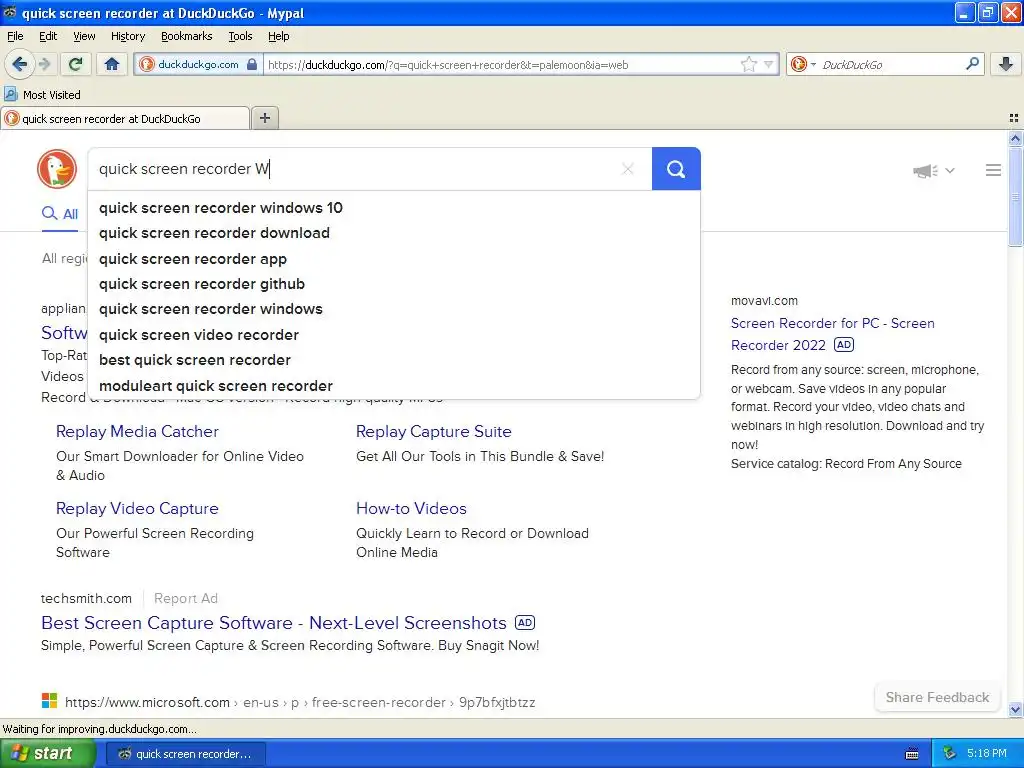Click the browser address URL field
Viewport: 1024px width, 768px height.
click(x=502, y=65)
